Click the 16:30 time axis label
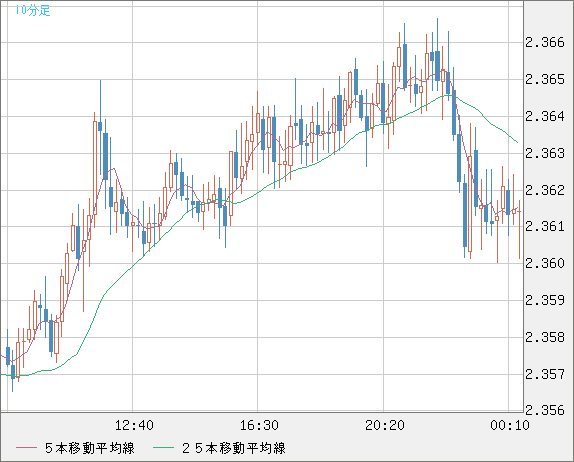Image resolution: width=574 pixels, height=462 pixels. (259, 425)
